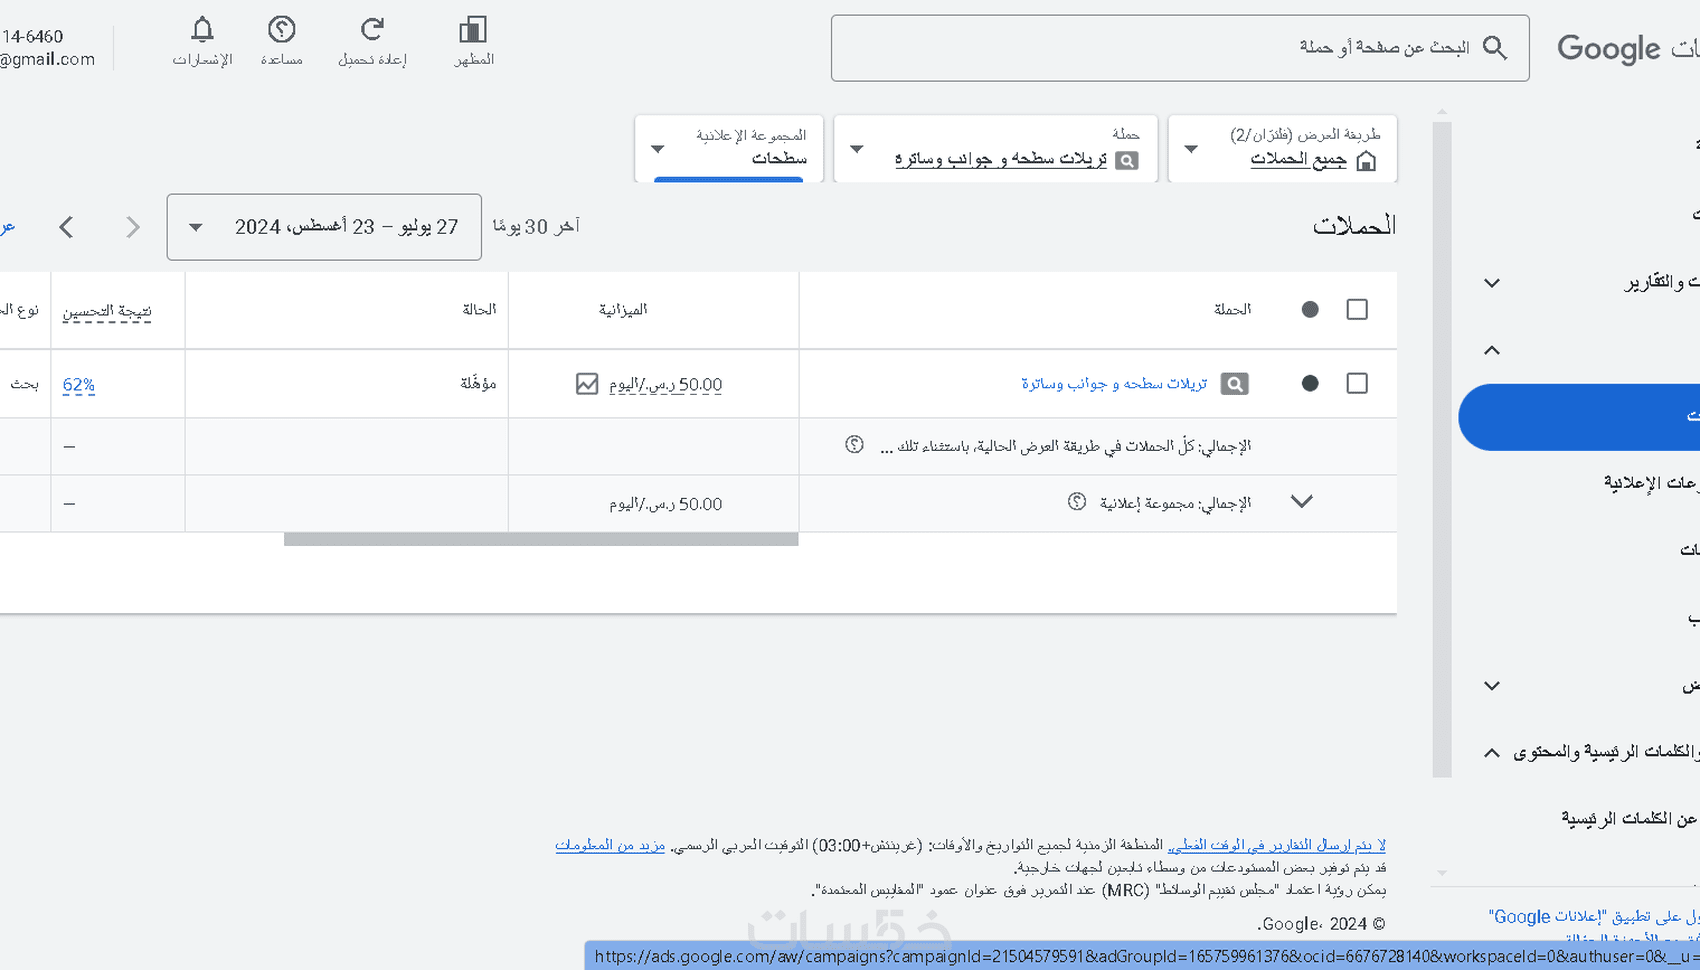The width and height of the screenshot is (1700, 970).
Task: Click the reload refresh icon
Action: pyautogui.click(x=372, y=30)
